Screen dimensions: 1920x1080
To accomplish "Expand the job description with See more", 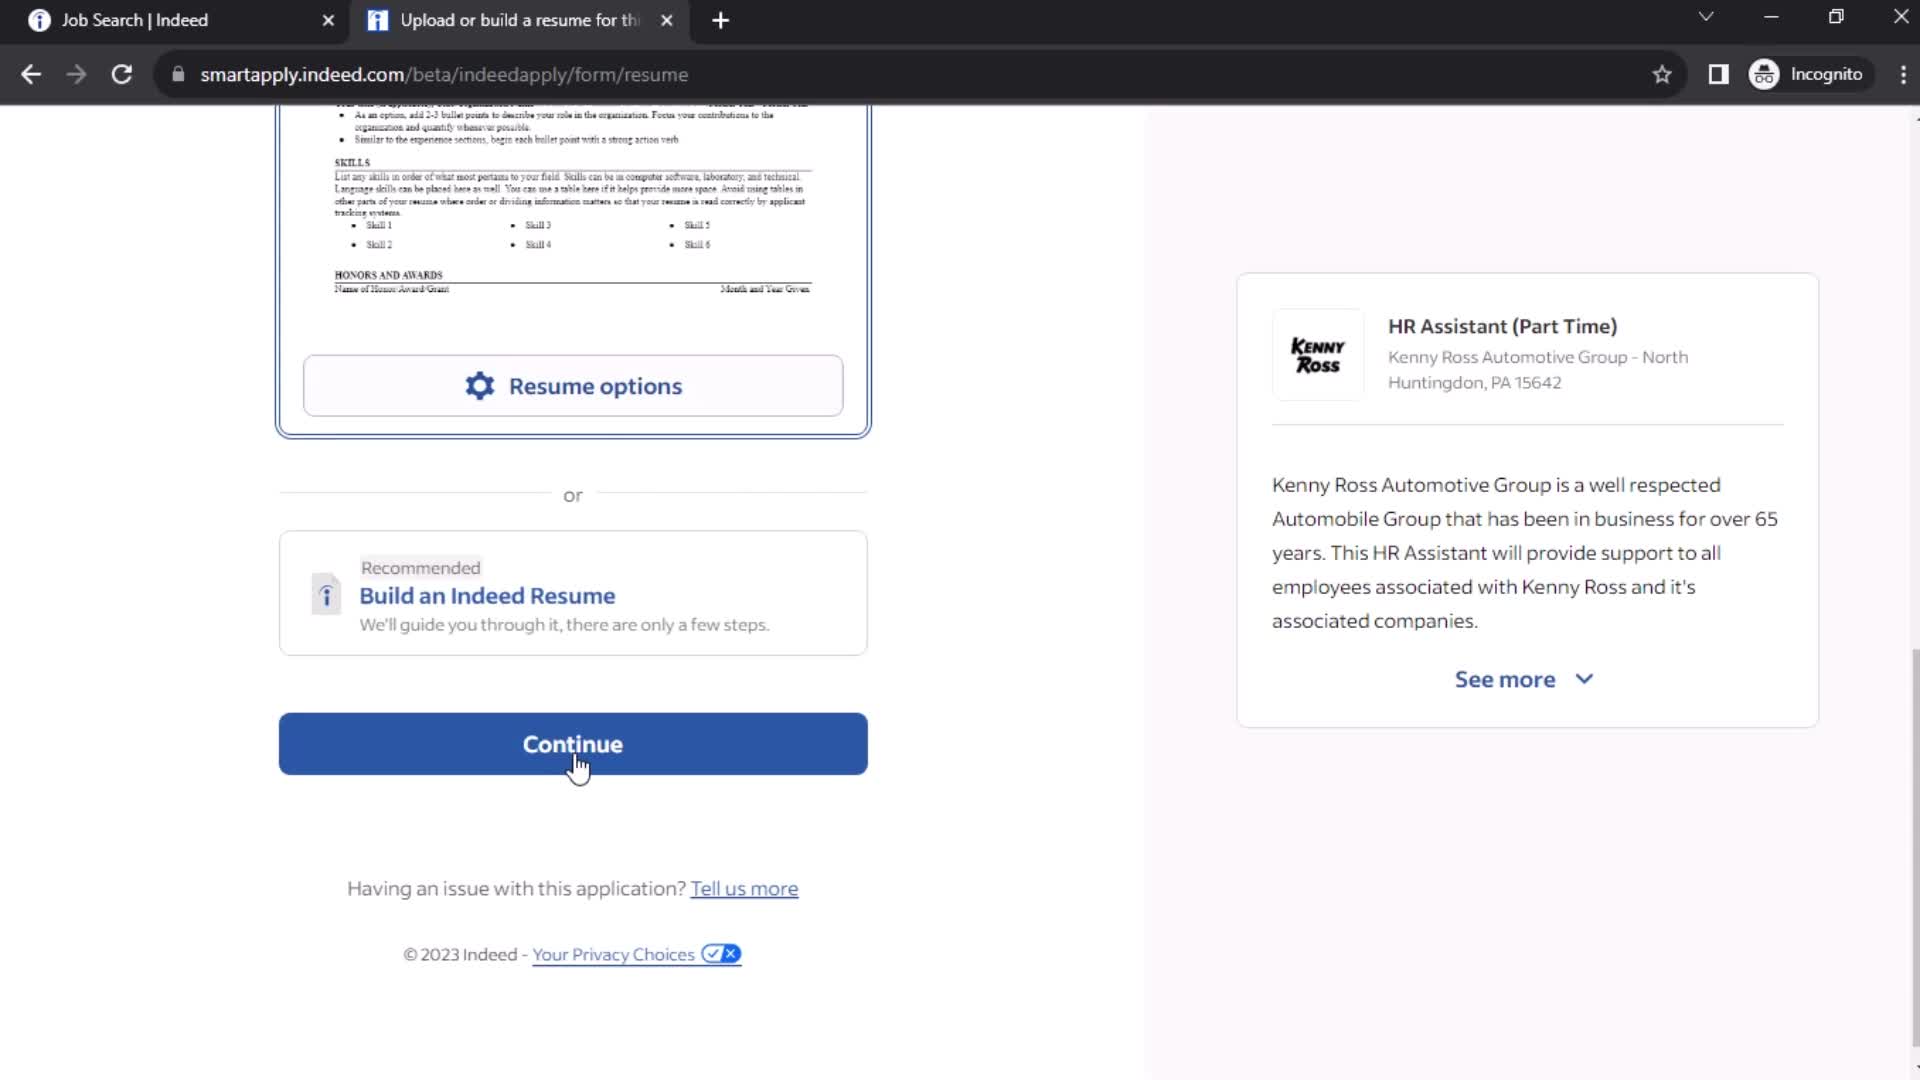I will (1523, 678).
